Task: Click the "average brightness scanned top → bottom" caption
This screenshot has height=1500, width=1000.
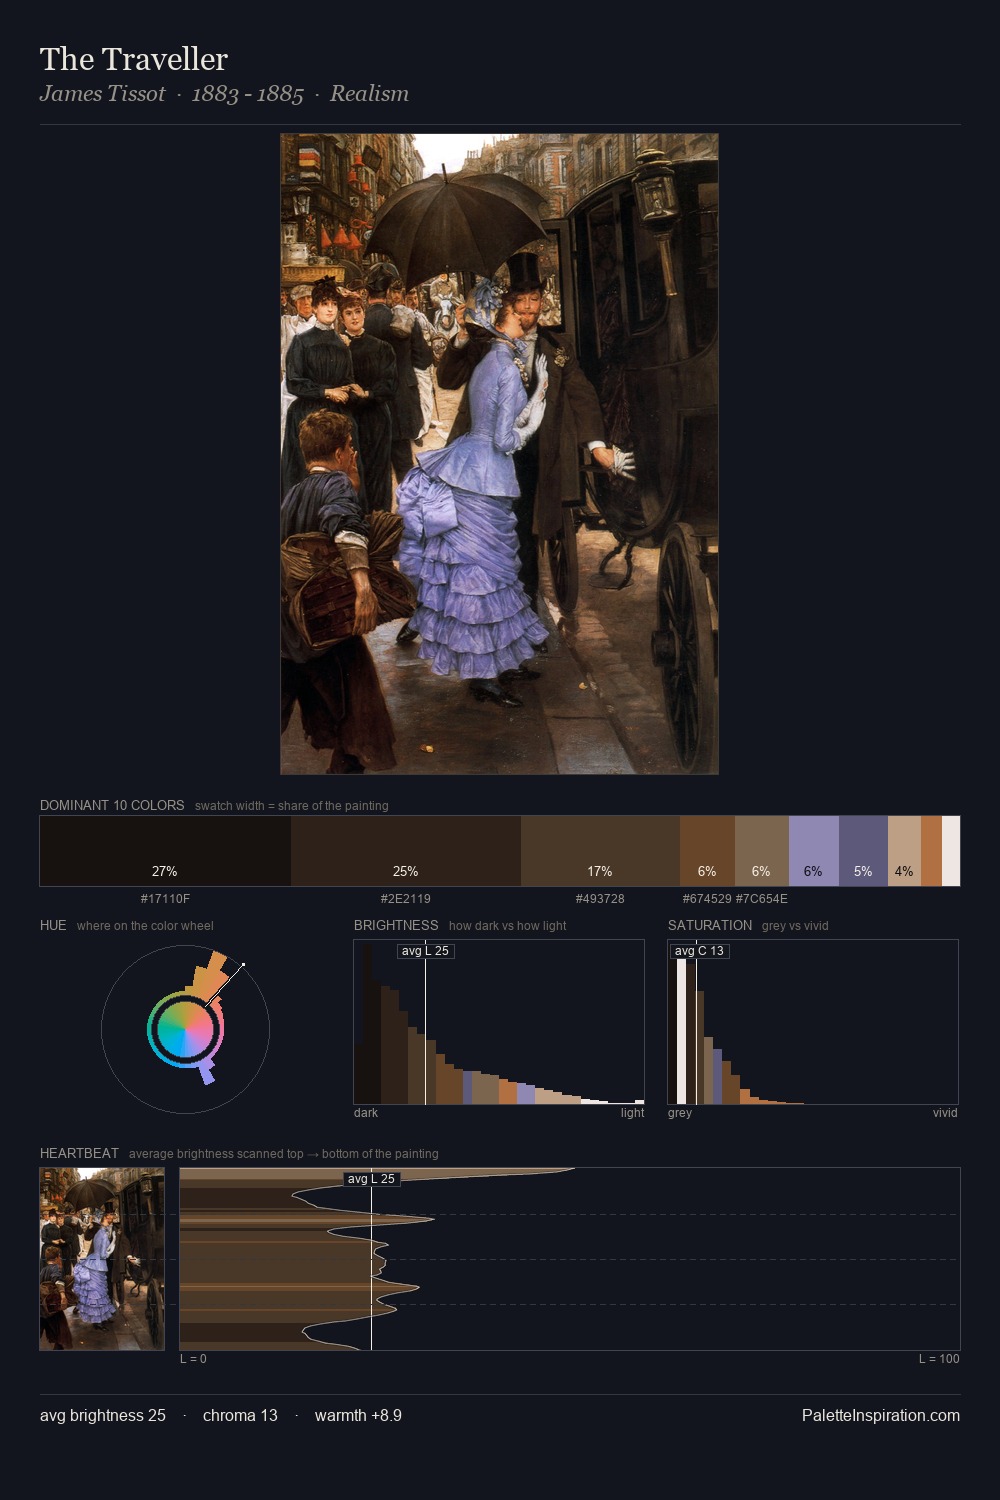Action: pyautogui.click(x=283, y=1154)
